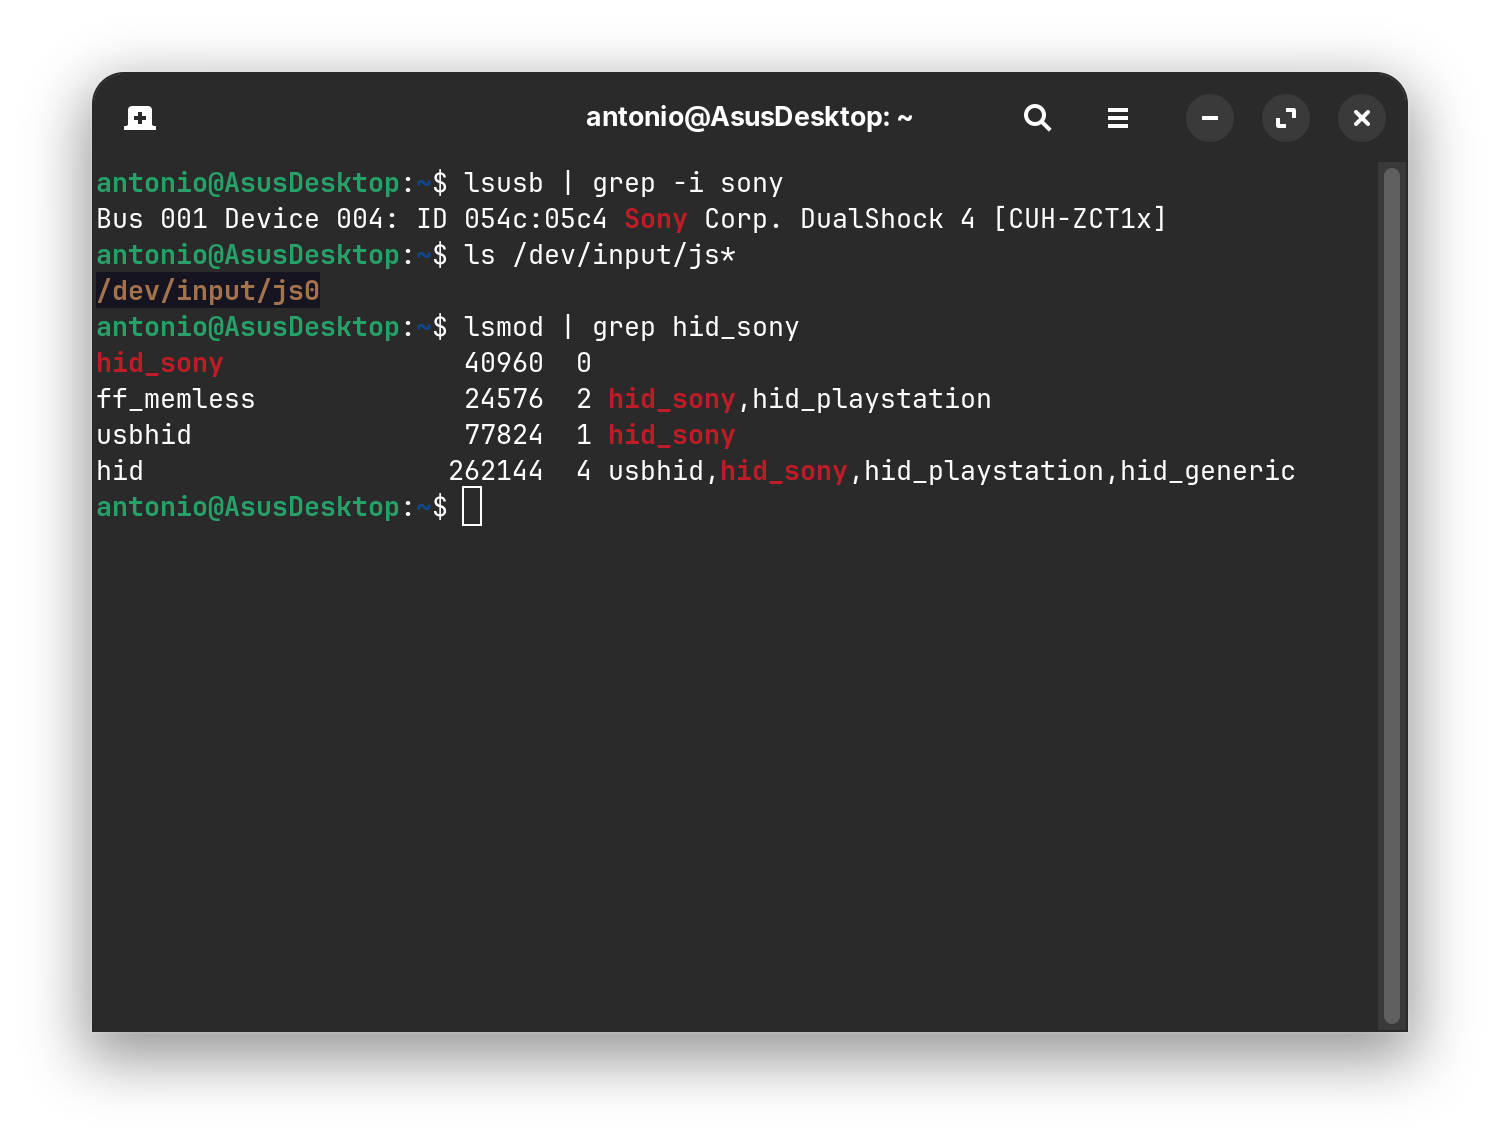The width and height of the screenshot is (1500, 1144).
Task: Minimize the terminal window
Action: (1210, 118)
